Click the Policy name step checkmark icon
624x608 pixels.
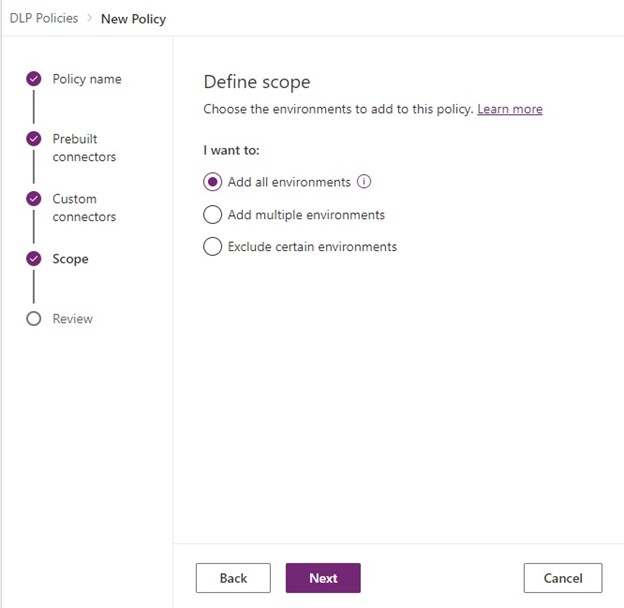pyautogui.click(x=34, y=79)
